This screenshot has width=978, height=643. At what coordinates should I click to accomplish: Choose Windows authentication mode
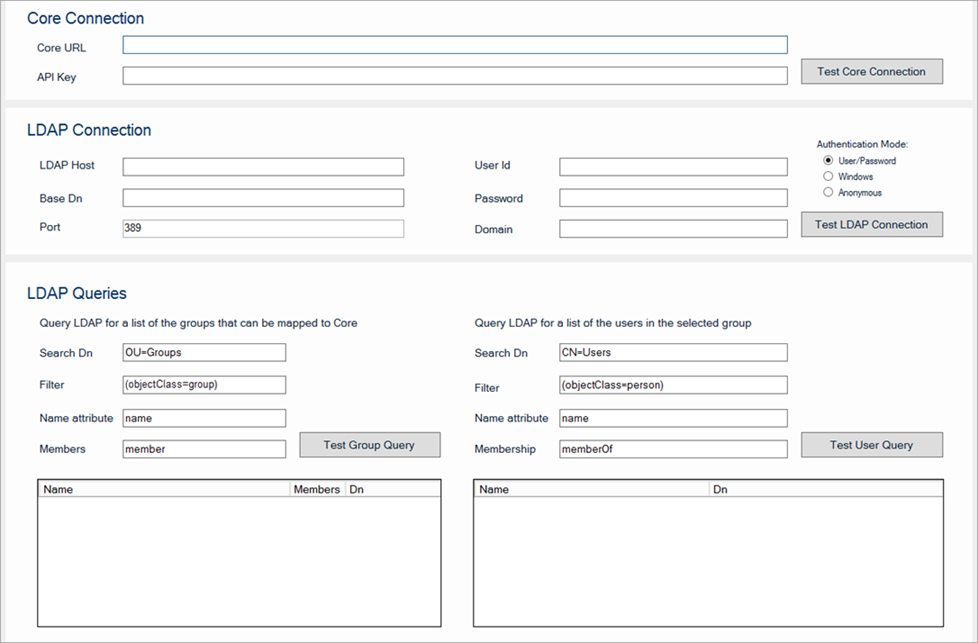pos(828,177)
